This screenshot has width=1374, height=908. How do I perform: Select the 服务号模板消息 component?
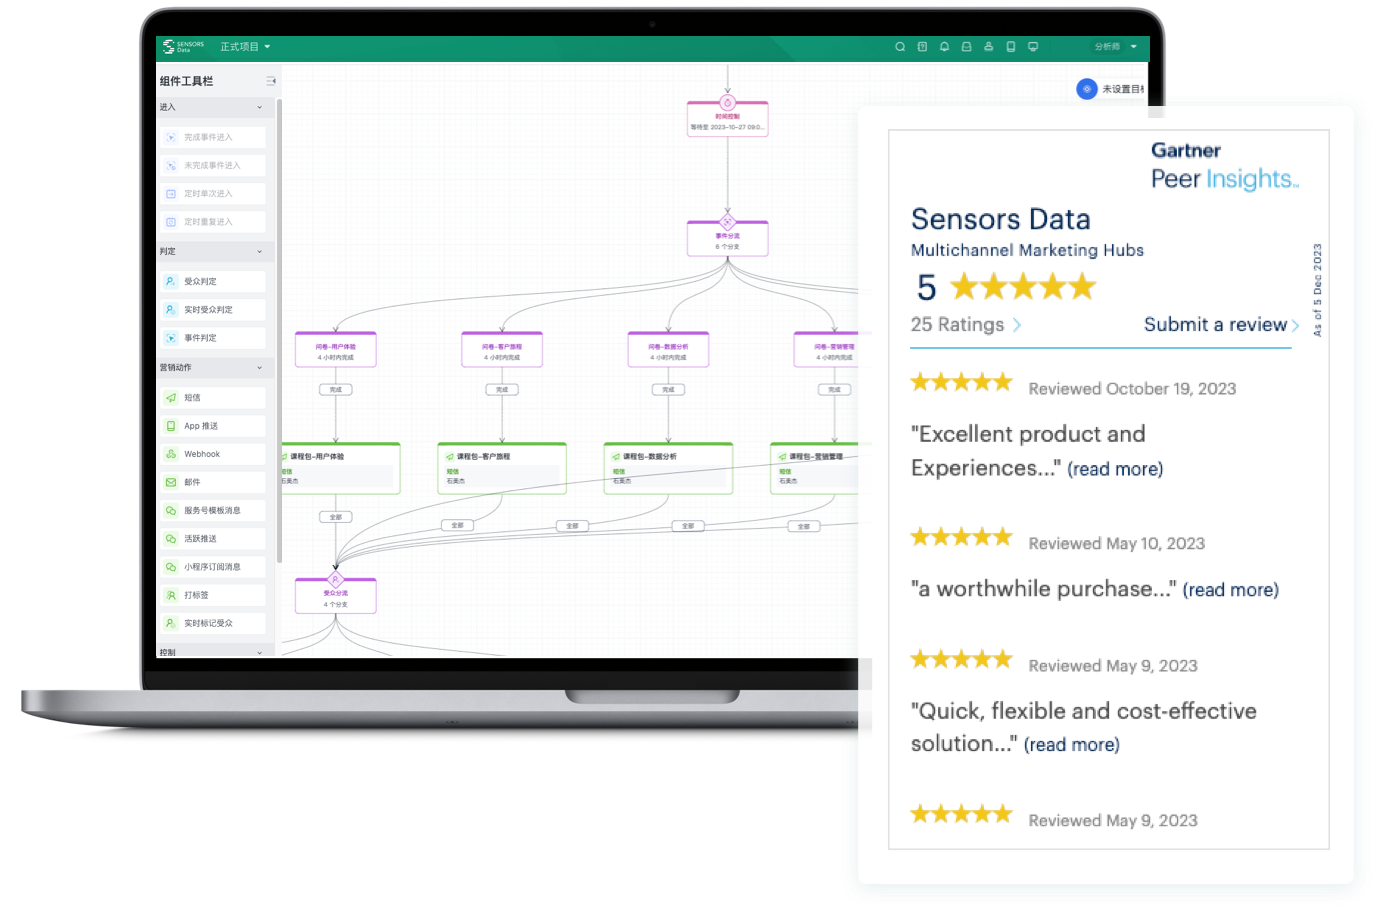[x=212, y=510]
